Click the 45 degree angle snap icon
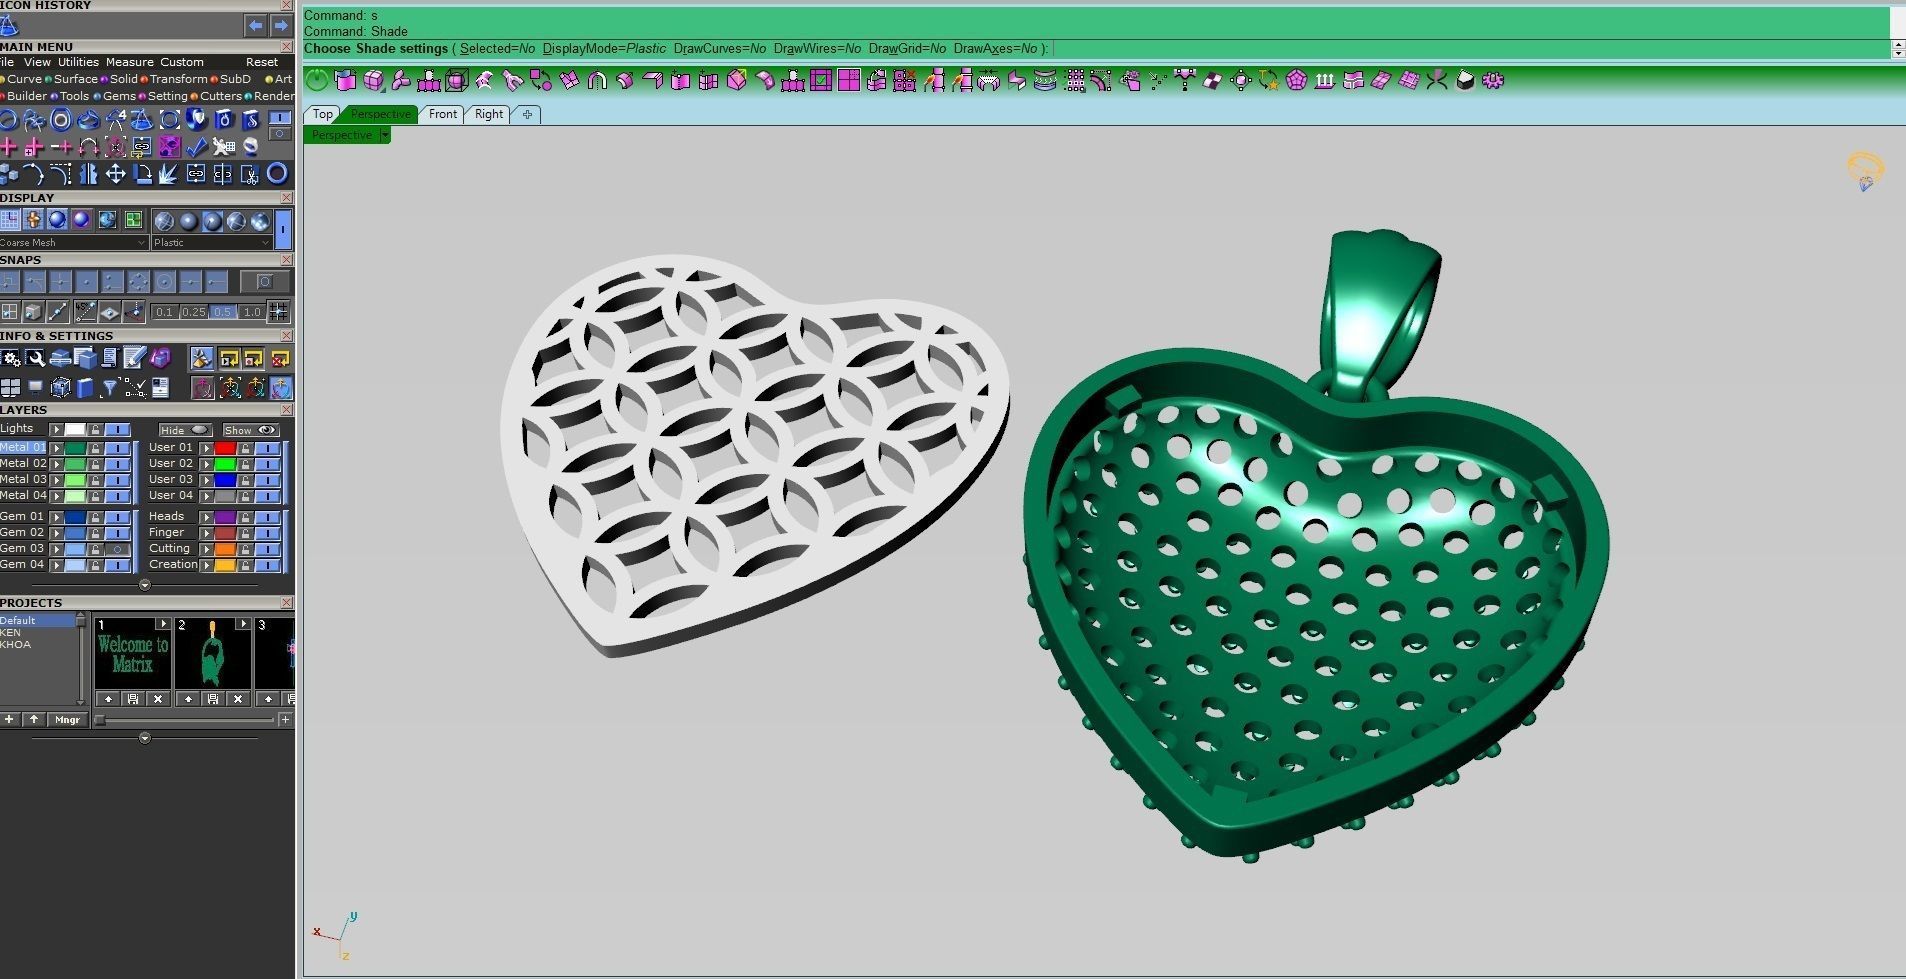 point(86,311)
